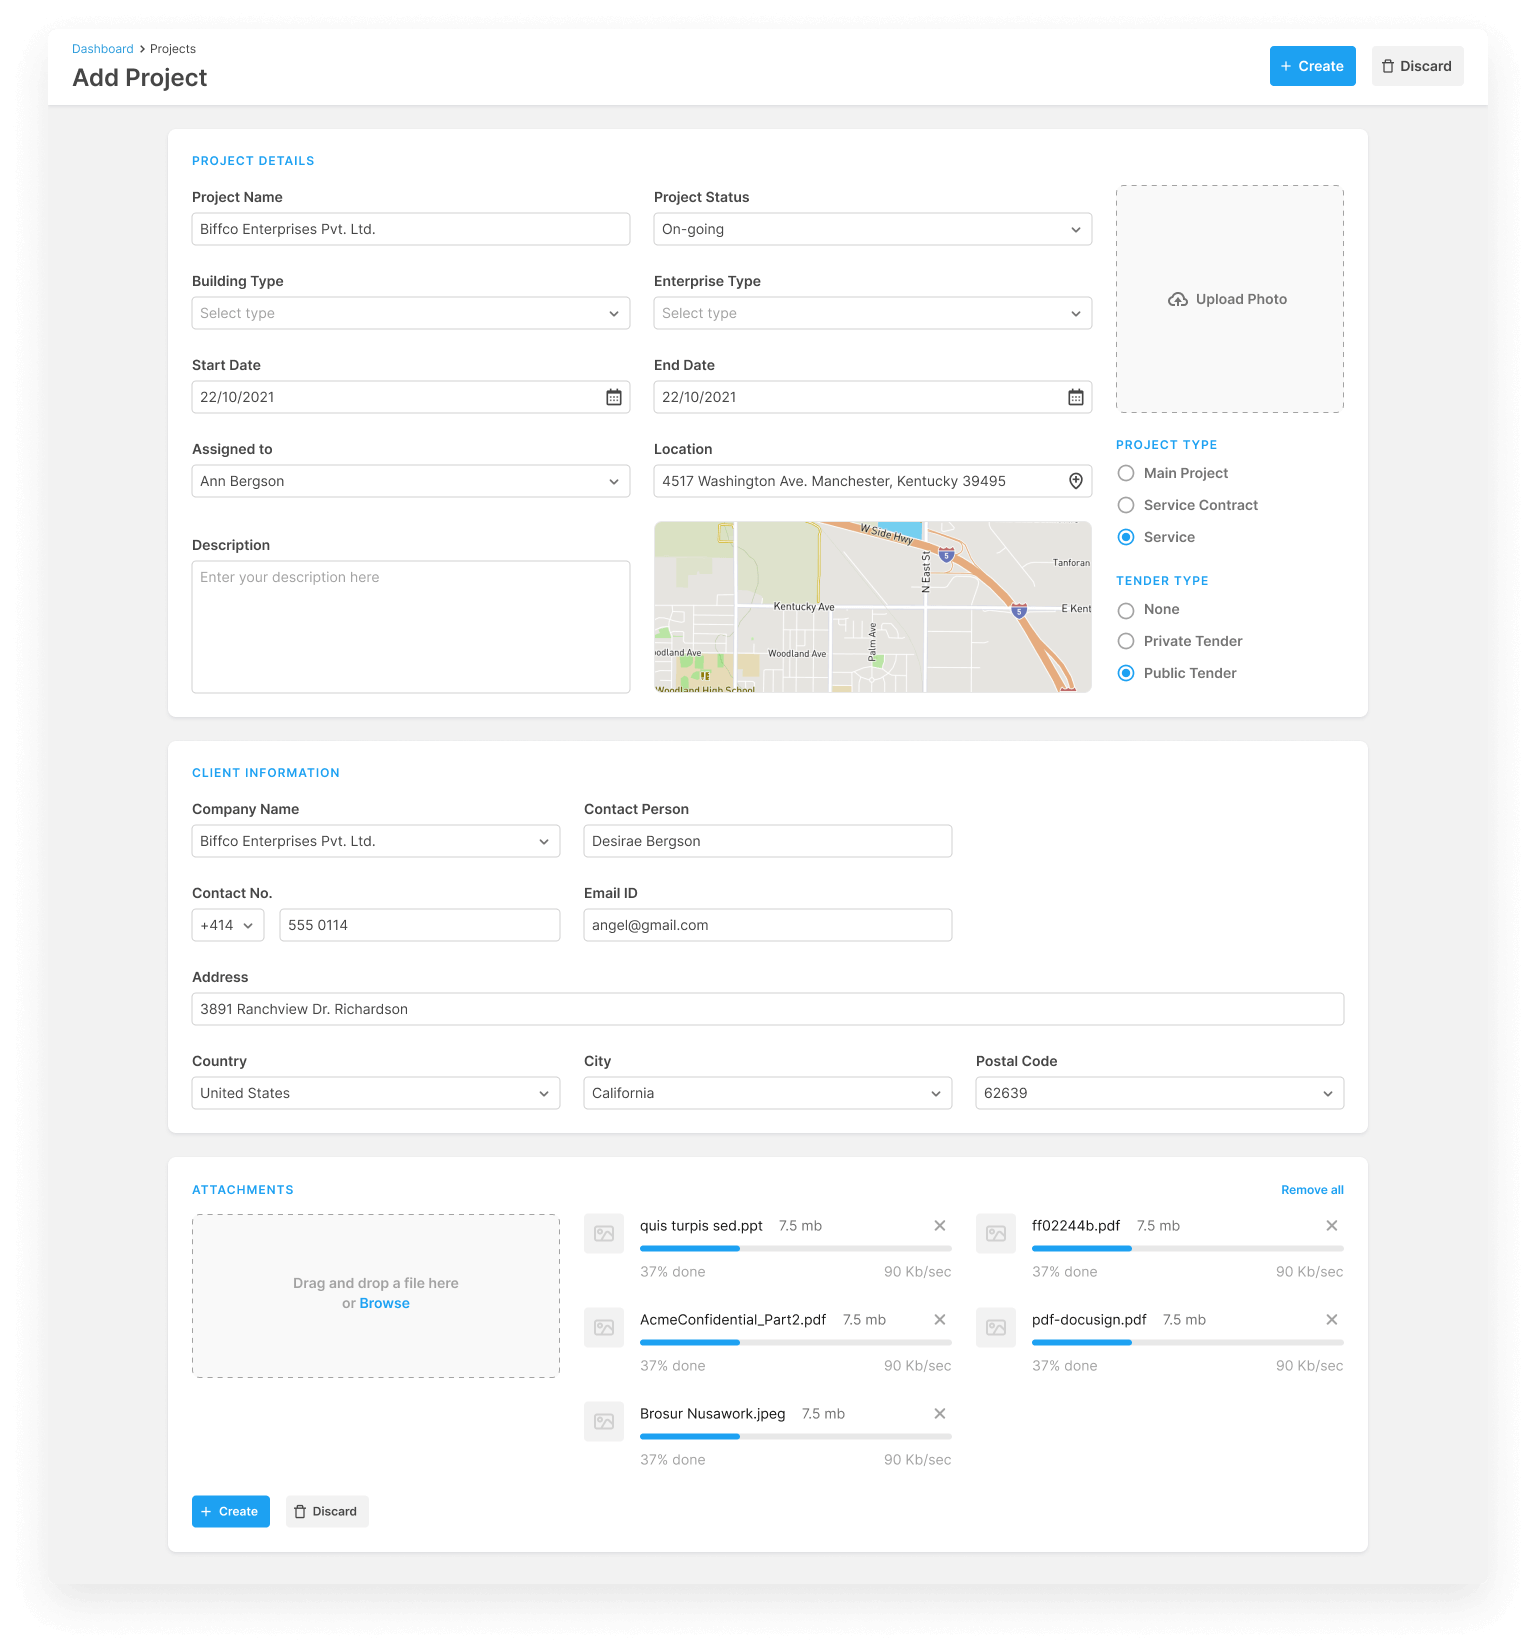This screenshot has height=1651, width=1536.
Task: Click the Projects breadcrumb item
Action: [x=173, y=49]
